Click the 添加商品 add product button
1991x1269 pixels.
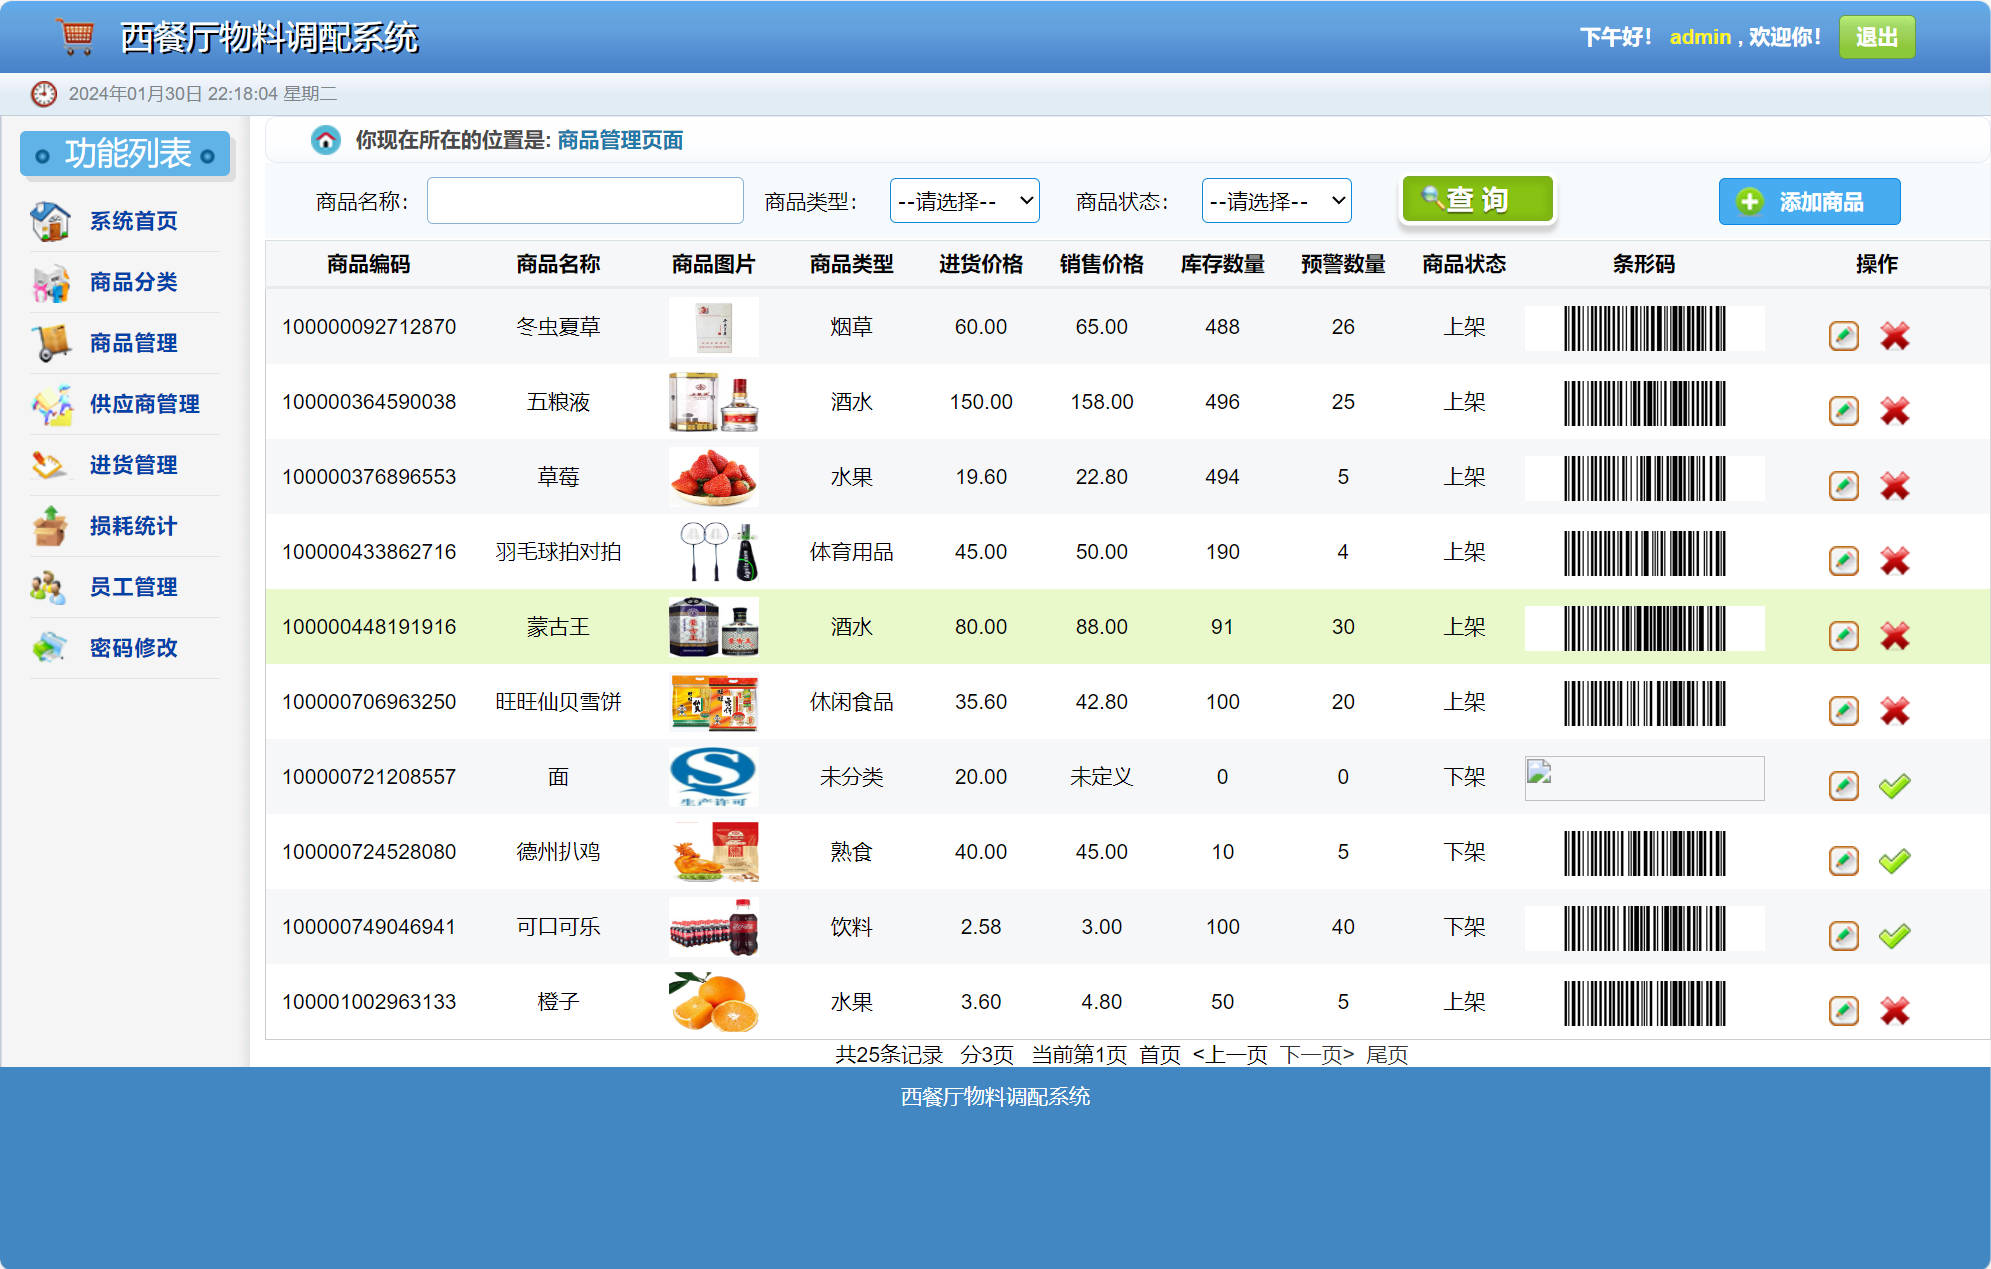[x=1808, y=201]
